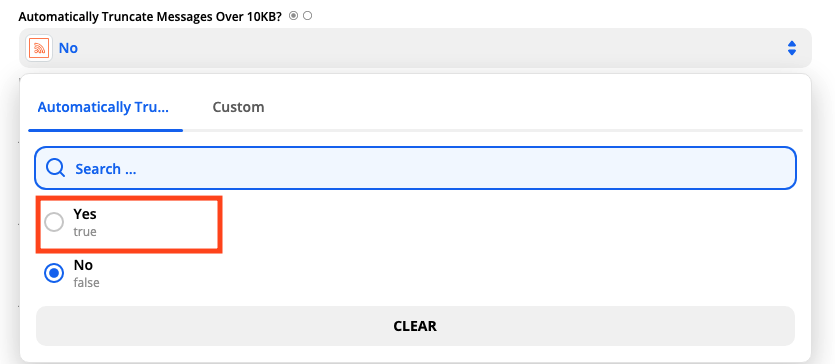Open the Custom tab
The image size is (835, 364).
[238, 107]
